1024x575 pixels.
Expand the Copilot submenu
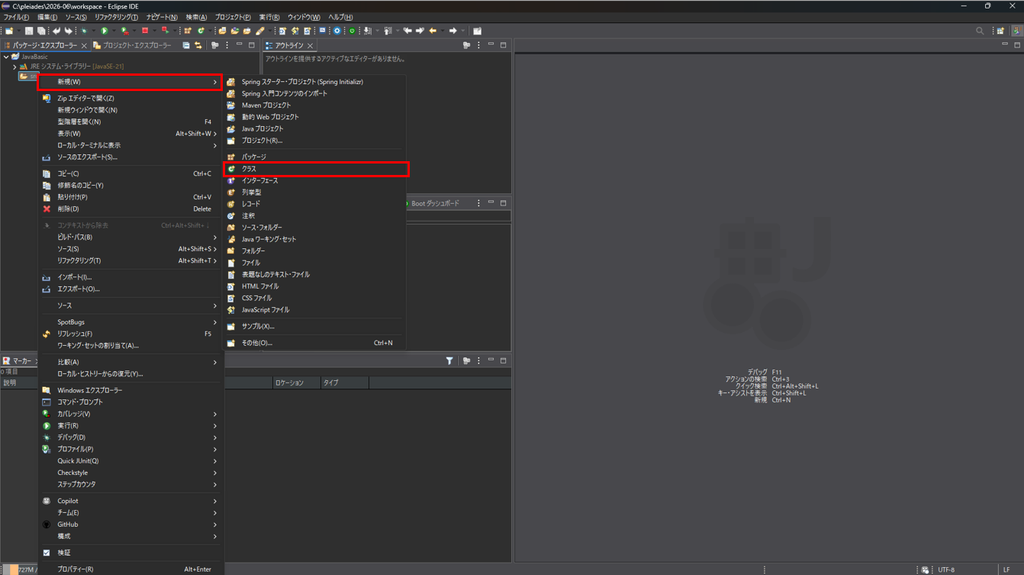[130, 501]
